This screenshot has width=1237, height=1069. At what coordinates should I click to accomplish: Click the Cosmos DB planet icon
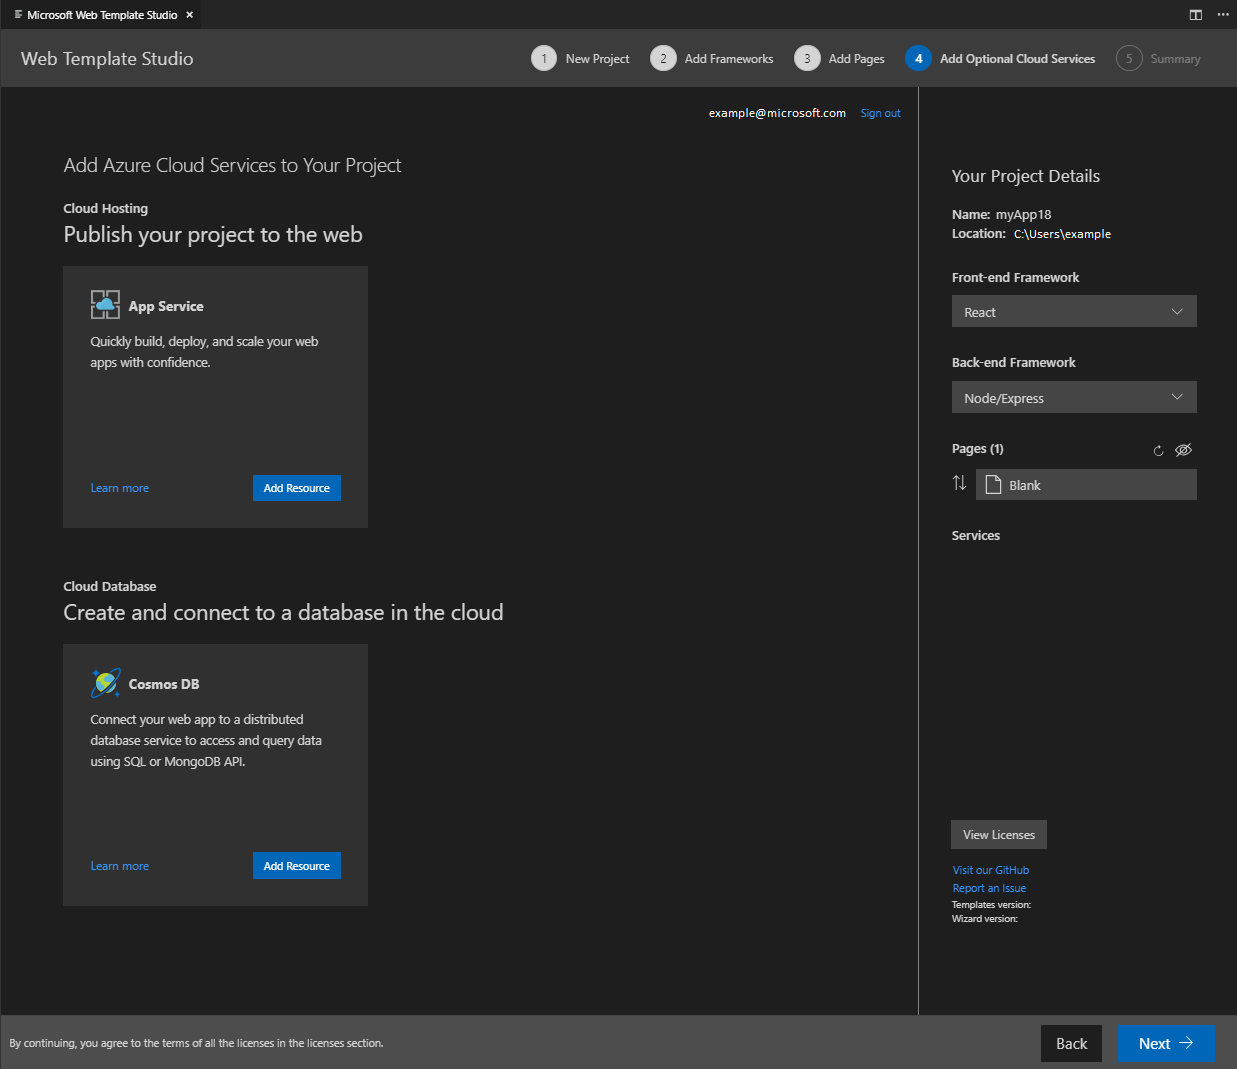[105, 683]
